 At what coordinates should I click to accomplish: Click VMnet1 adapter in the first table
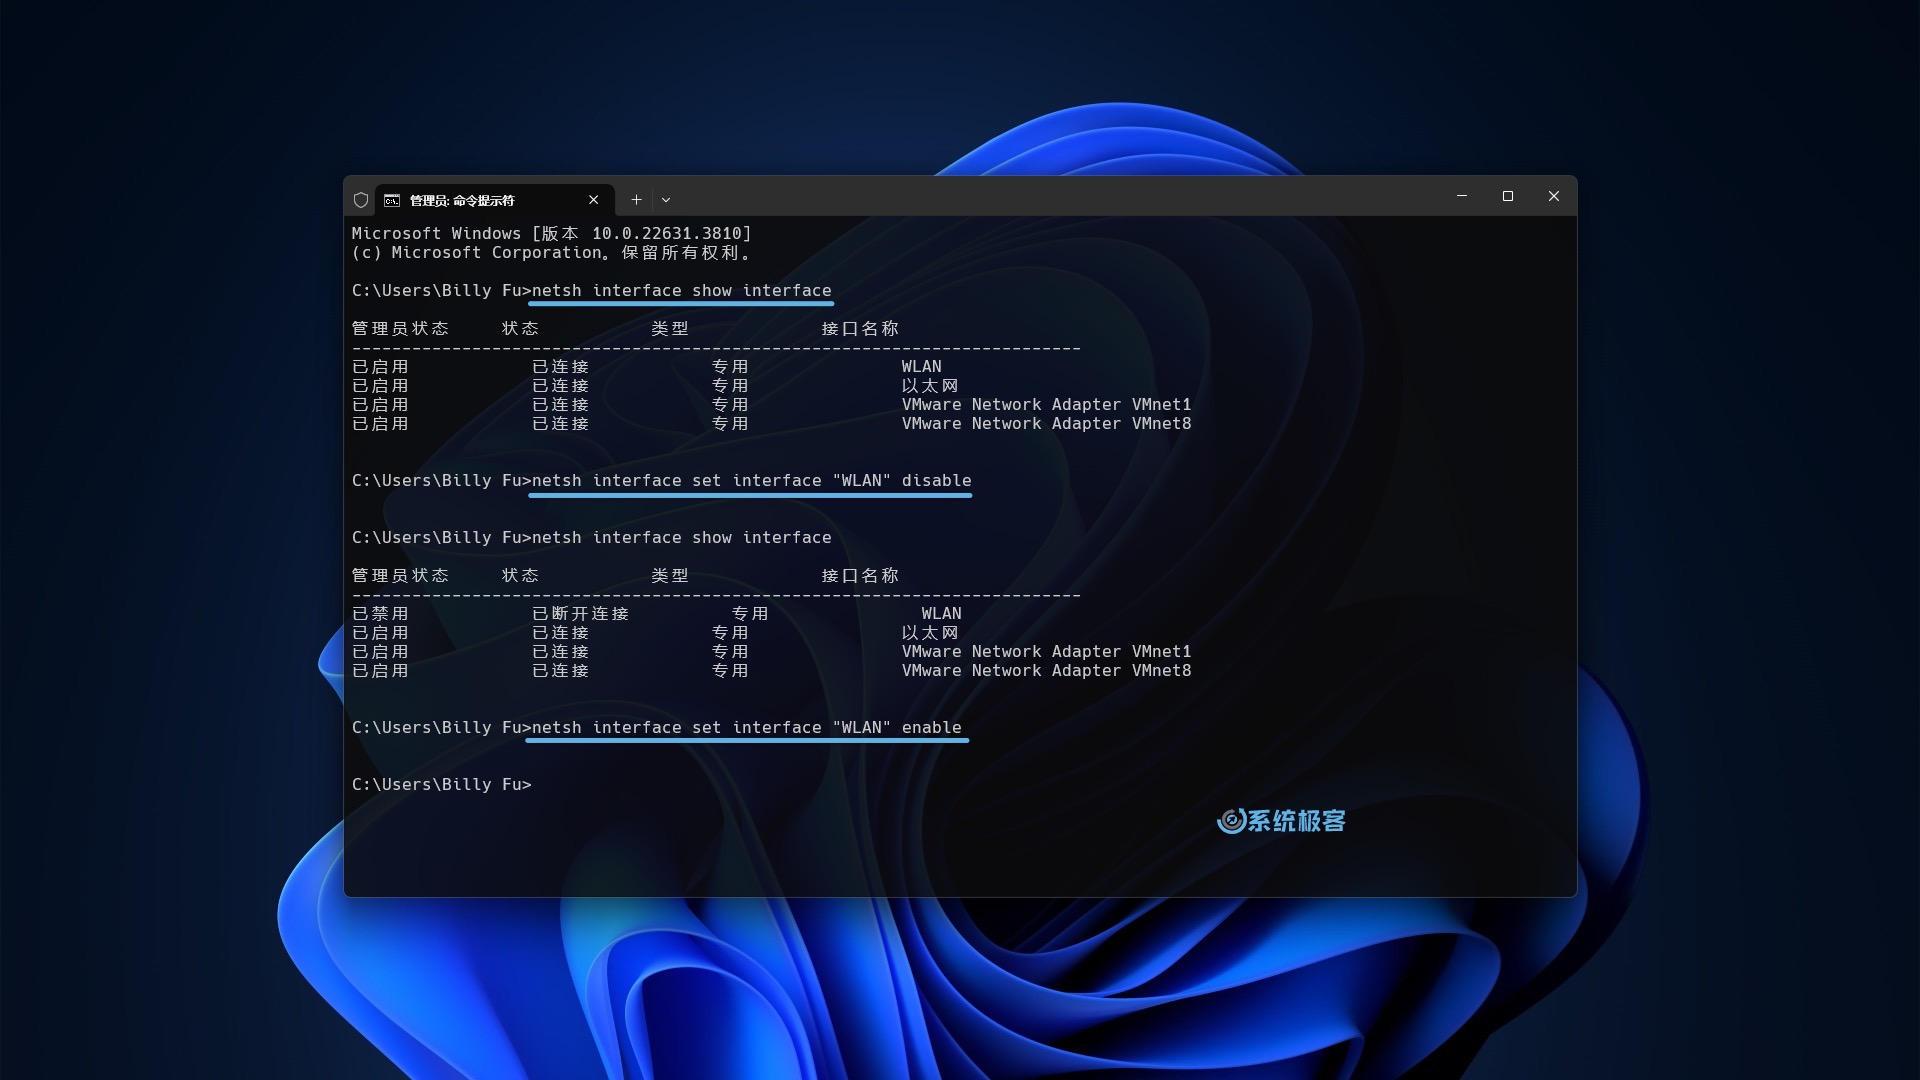point(1046,405)
